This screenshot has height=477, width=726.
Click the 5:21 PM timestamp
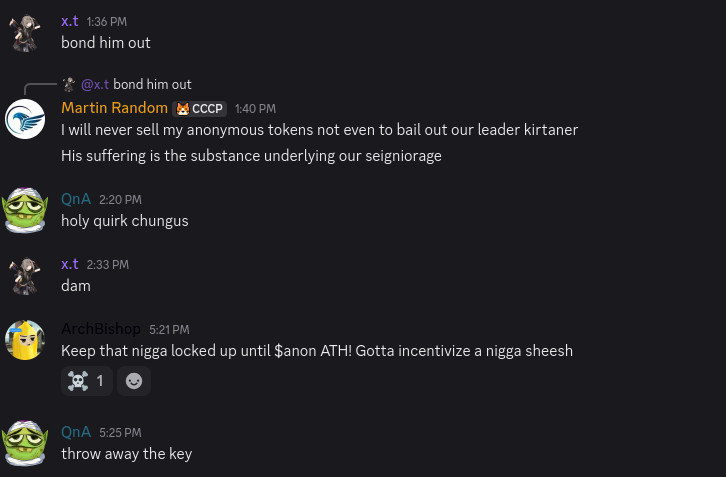coord(169,329)
